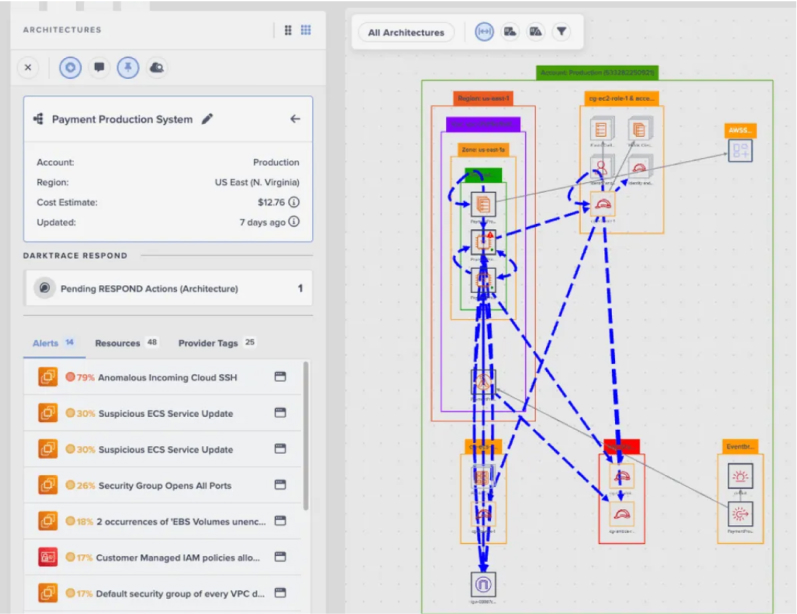Image resolution: width=797 pixels, height=614 pixels.
Task: Switch to the two-column grid view
Action: click(288, 30)
